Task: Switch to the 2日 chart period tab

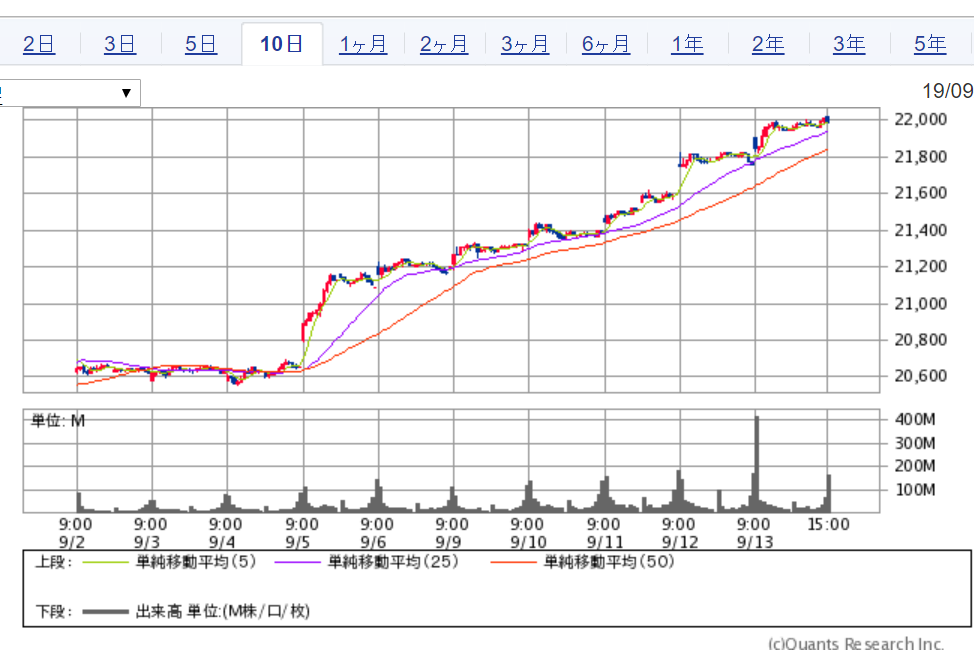Action: [x=39, y=44]
